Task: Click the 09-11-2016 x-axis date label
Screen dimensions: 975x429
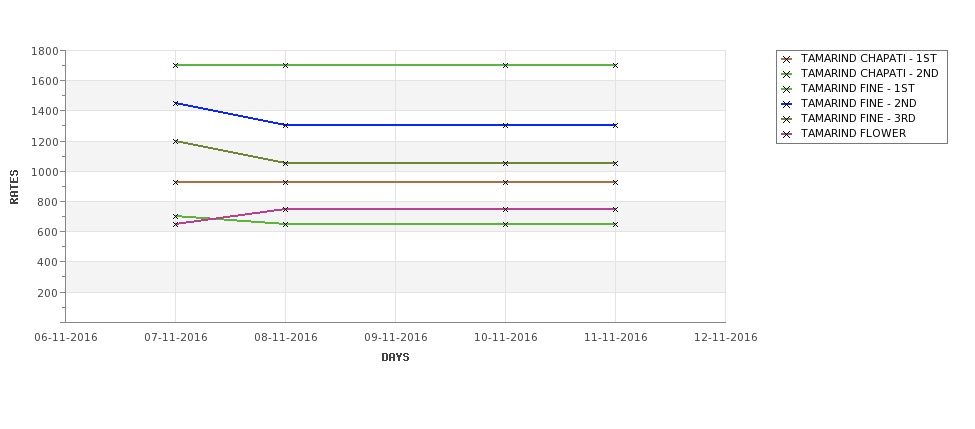Action: coord(395,338)
